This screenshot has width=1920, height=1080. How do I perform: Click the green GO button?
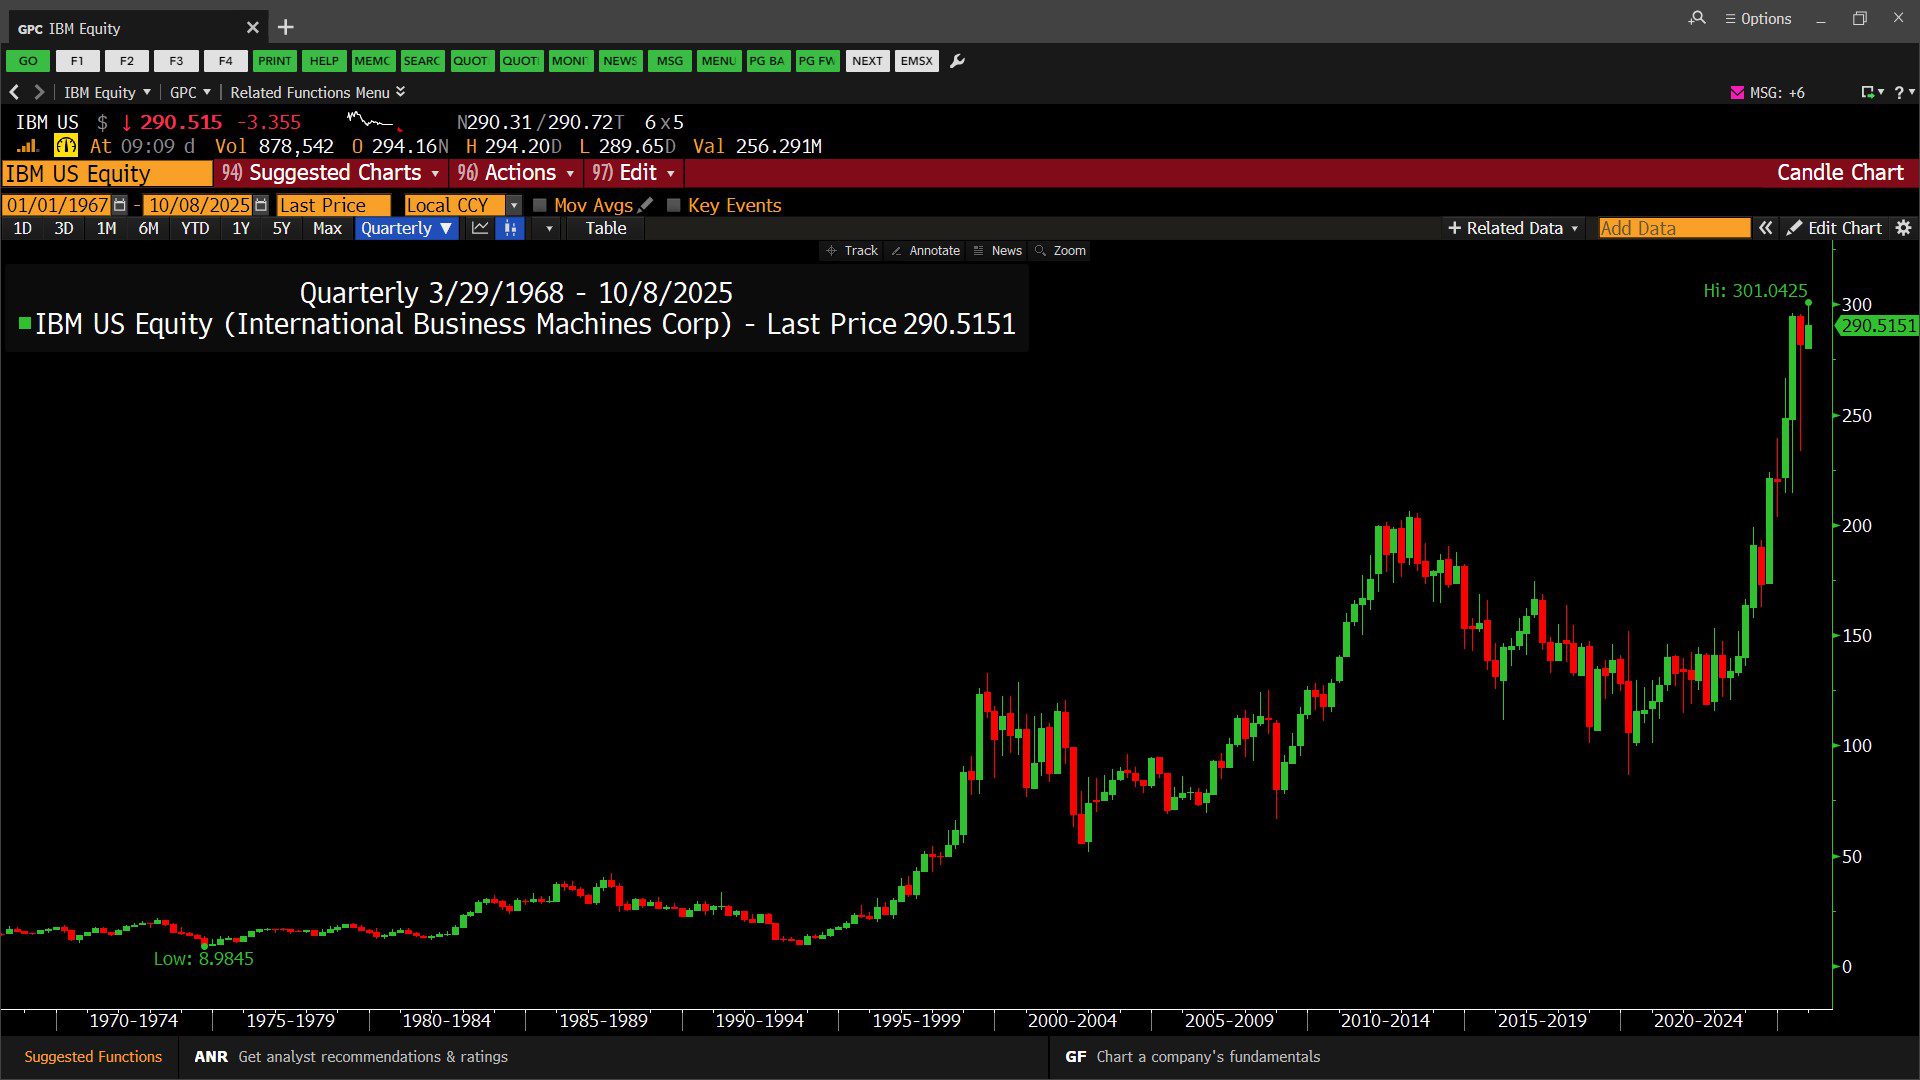coord(28,61)
